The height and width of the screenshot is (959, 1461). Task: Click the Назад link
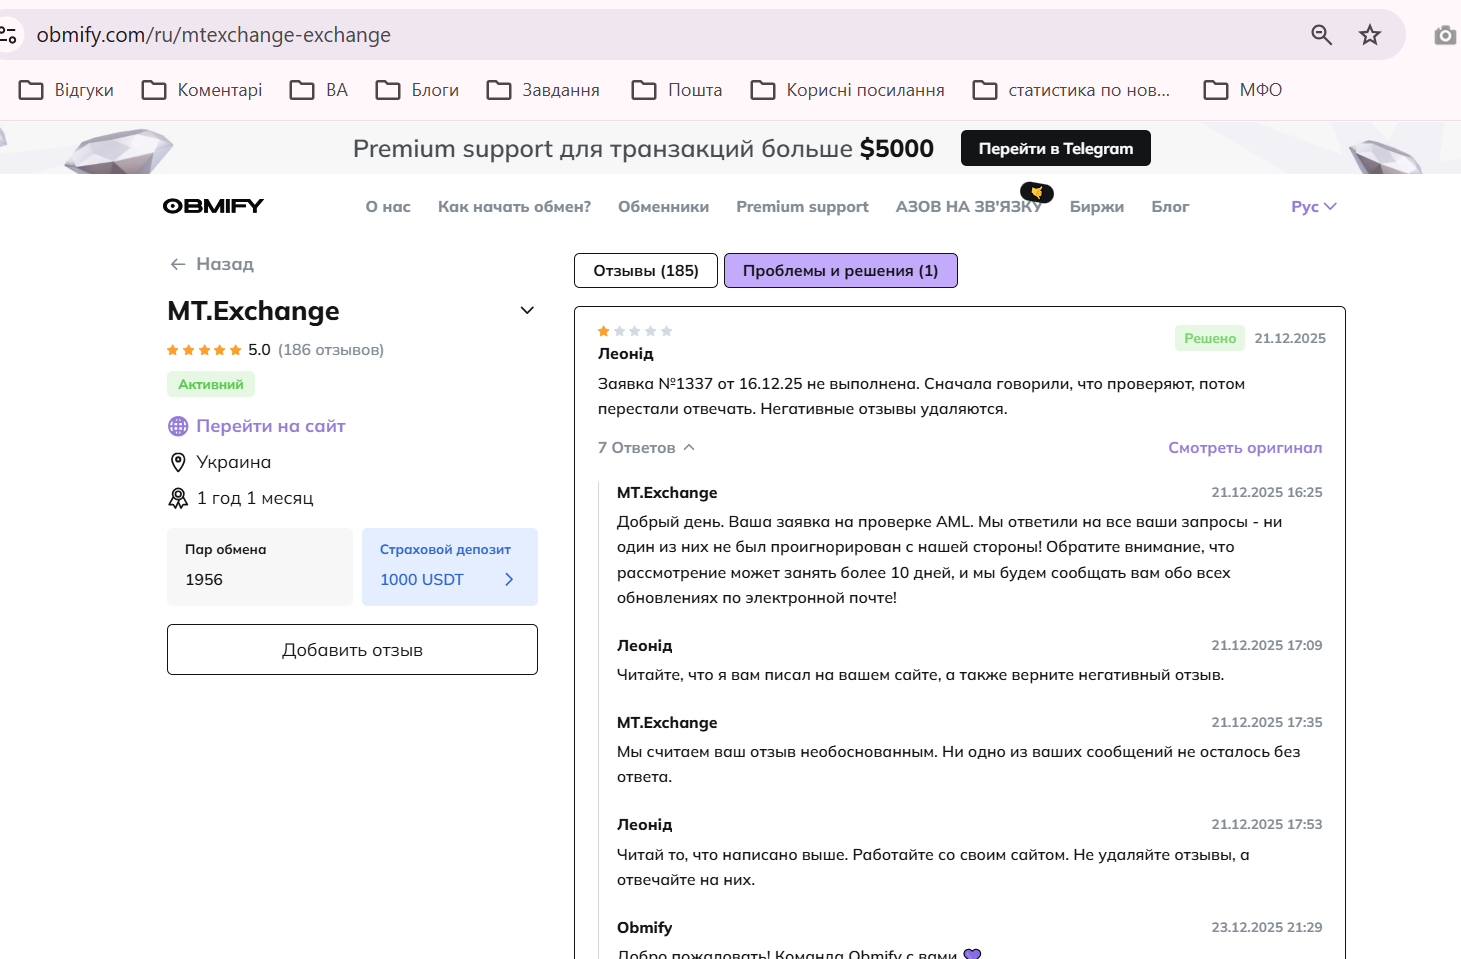225,264
